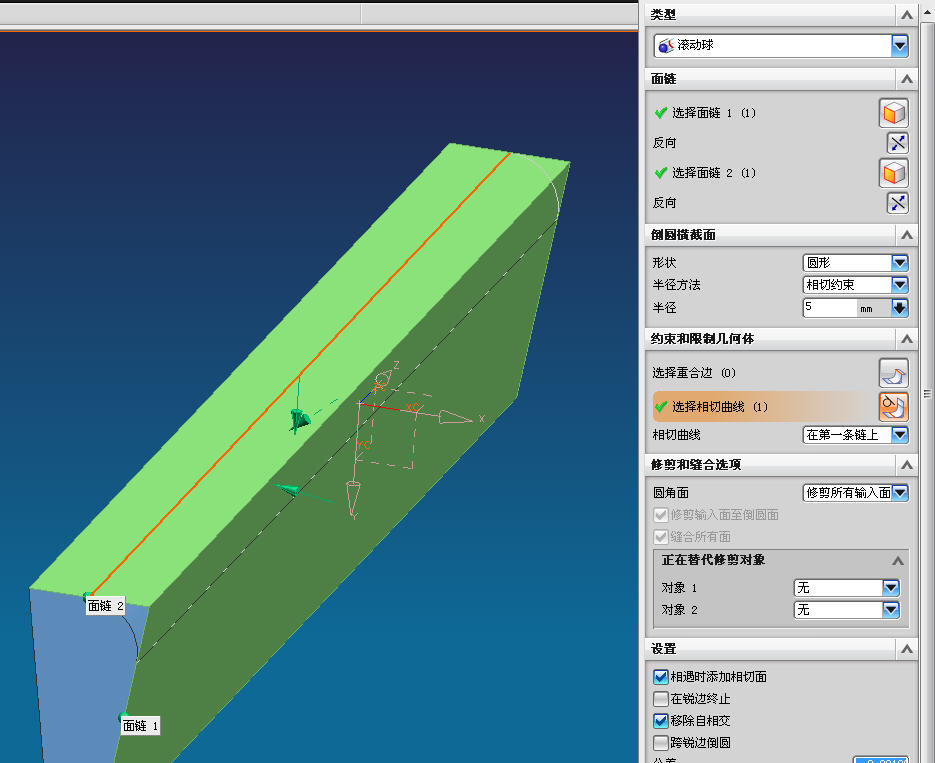
Task: Open the 对象 2 dropdown
Action: (x=890, y=610)
